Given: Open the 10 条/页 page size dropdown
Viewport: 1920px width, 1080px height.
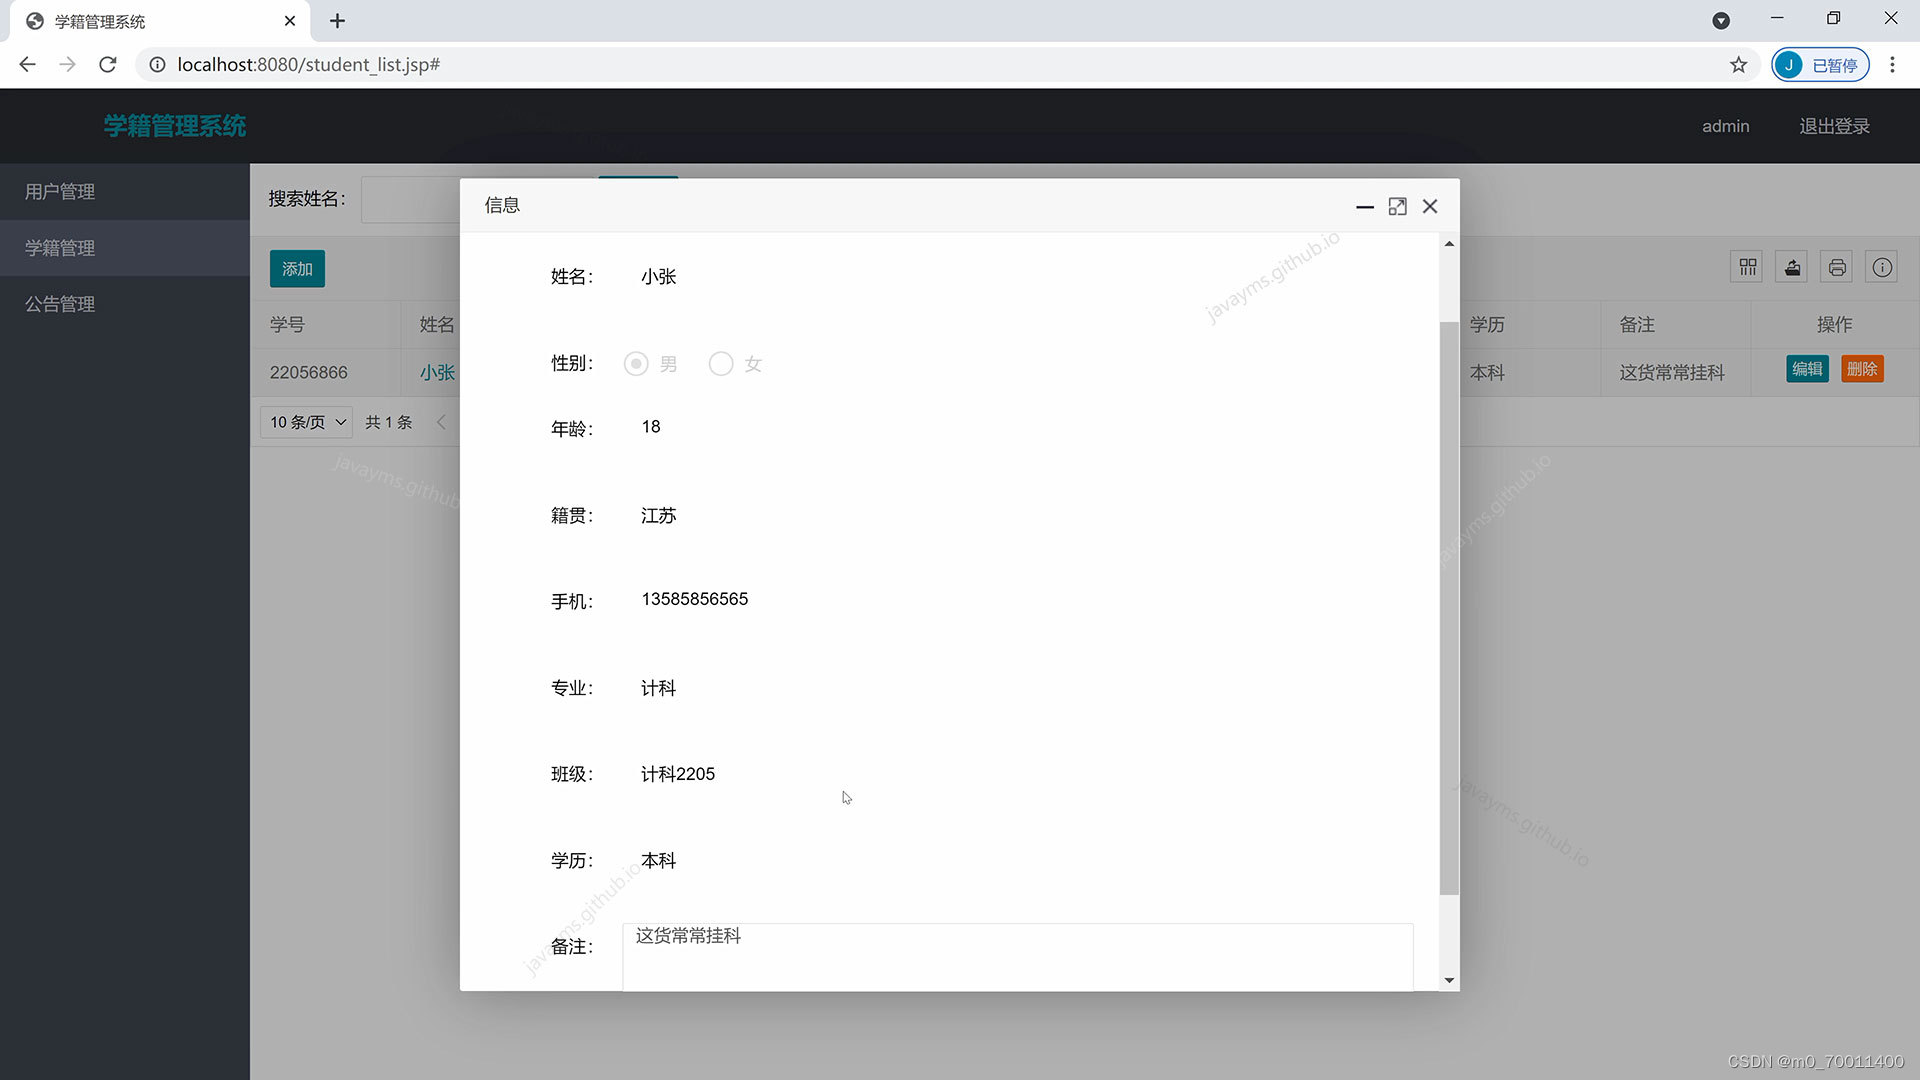Looking at the screenshot, I should pyautogui.click(x=305, y=422).
